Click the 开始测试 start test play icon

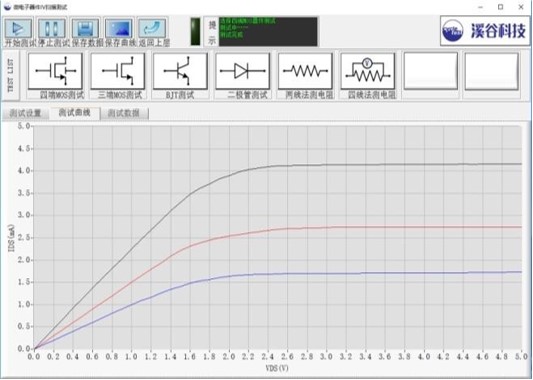coord(19,28)
